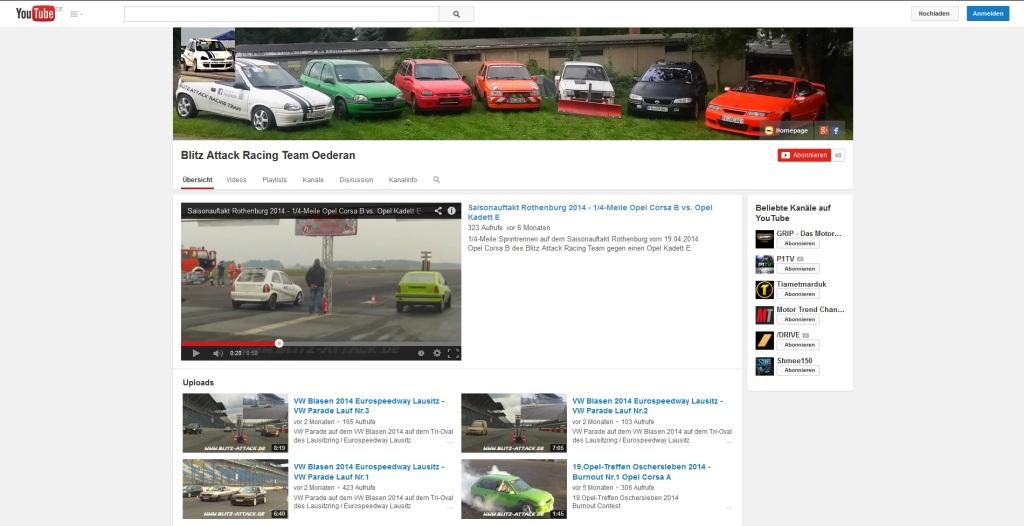Image resolution: width=1024 pixels, height=526 pixels.
Task: Subscribe to /DRIVE channel
Action: (798, 345)
